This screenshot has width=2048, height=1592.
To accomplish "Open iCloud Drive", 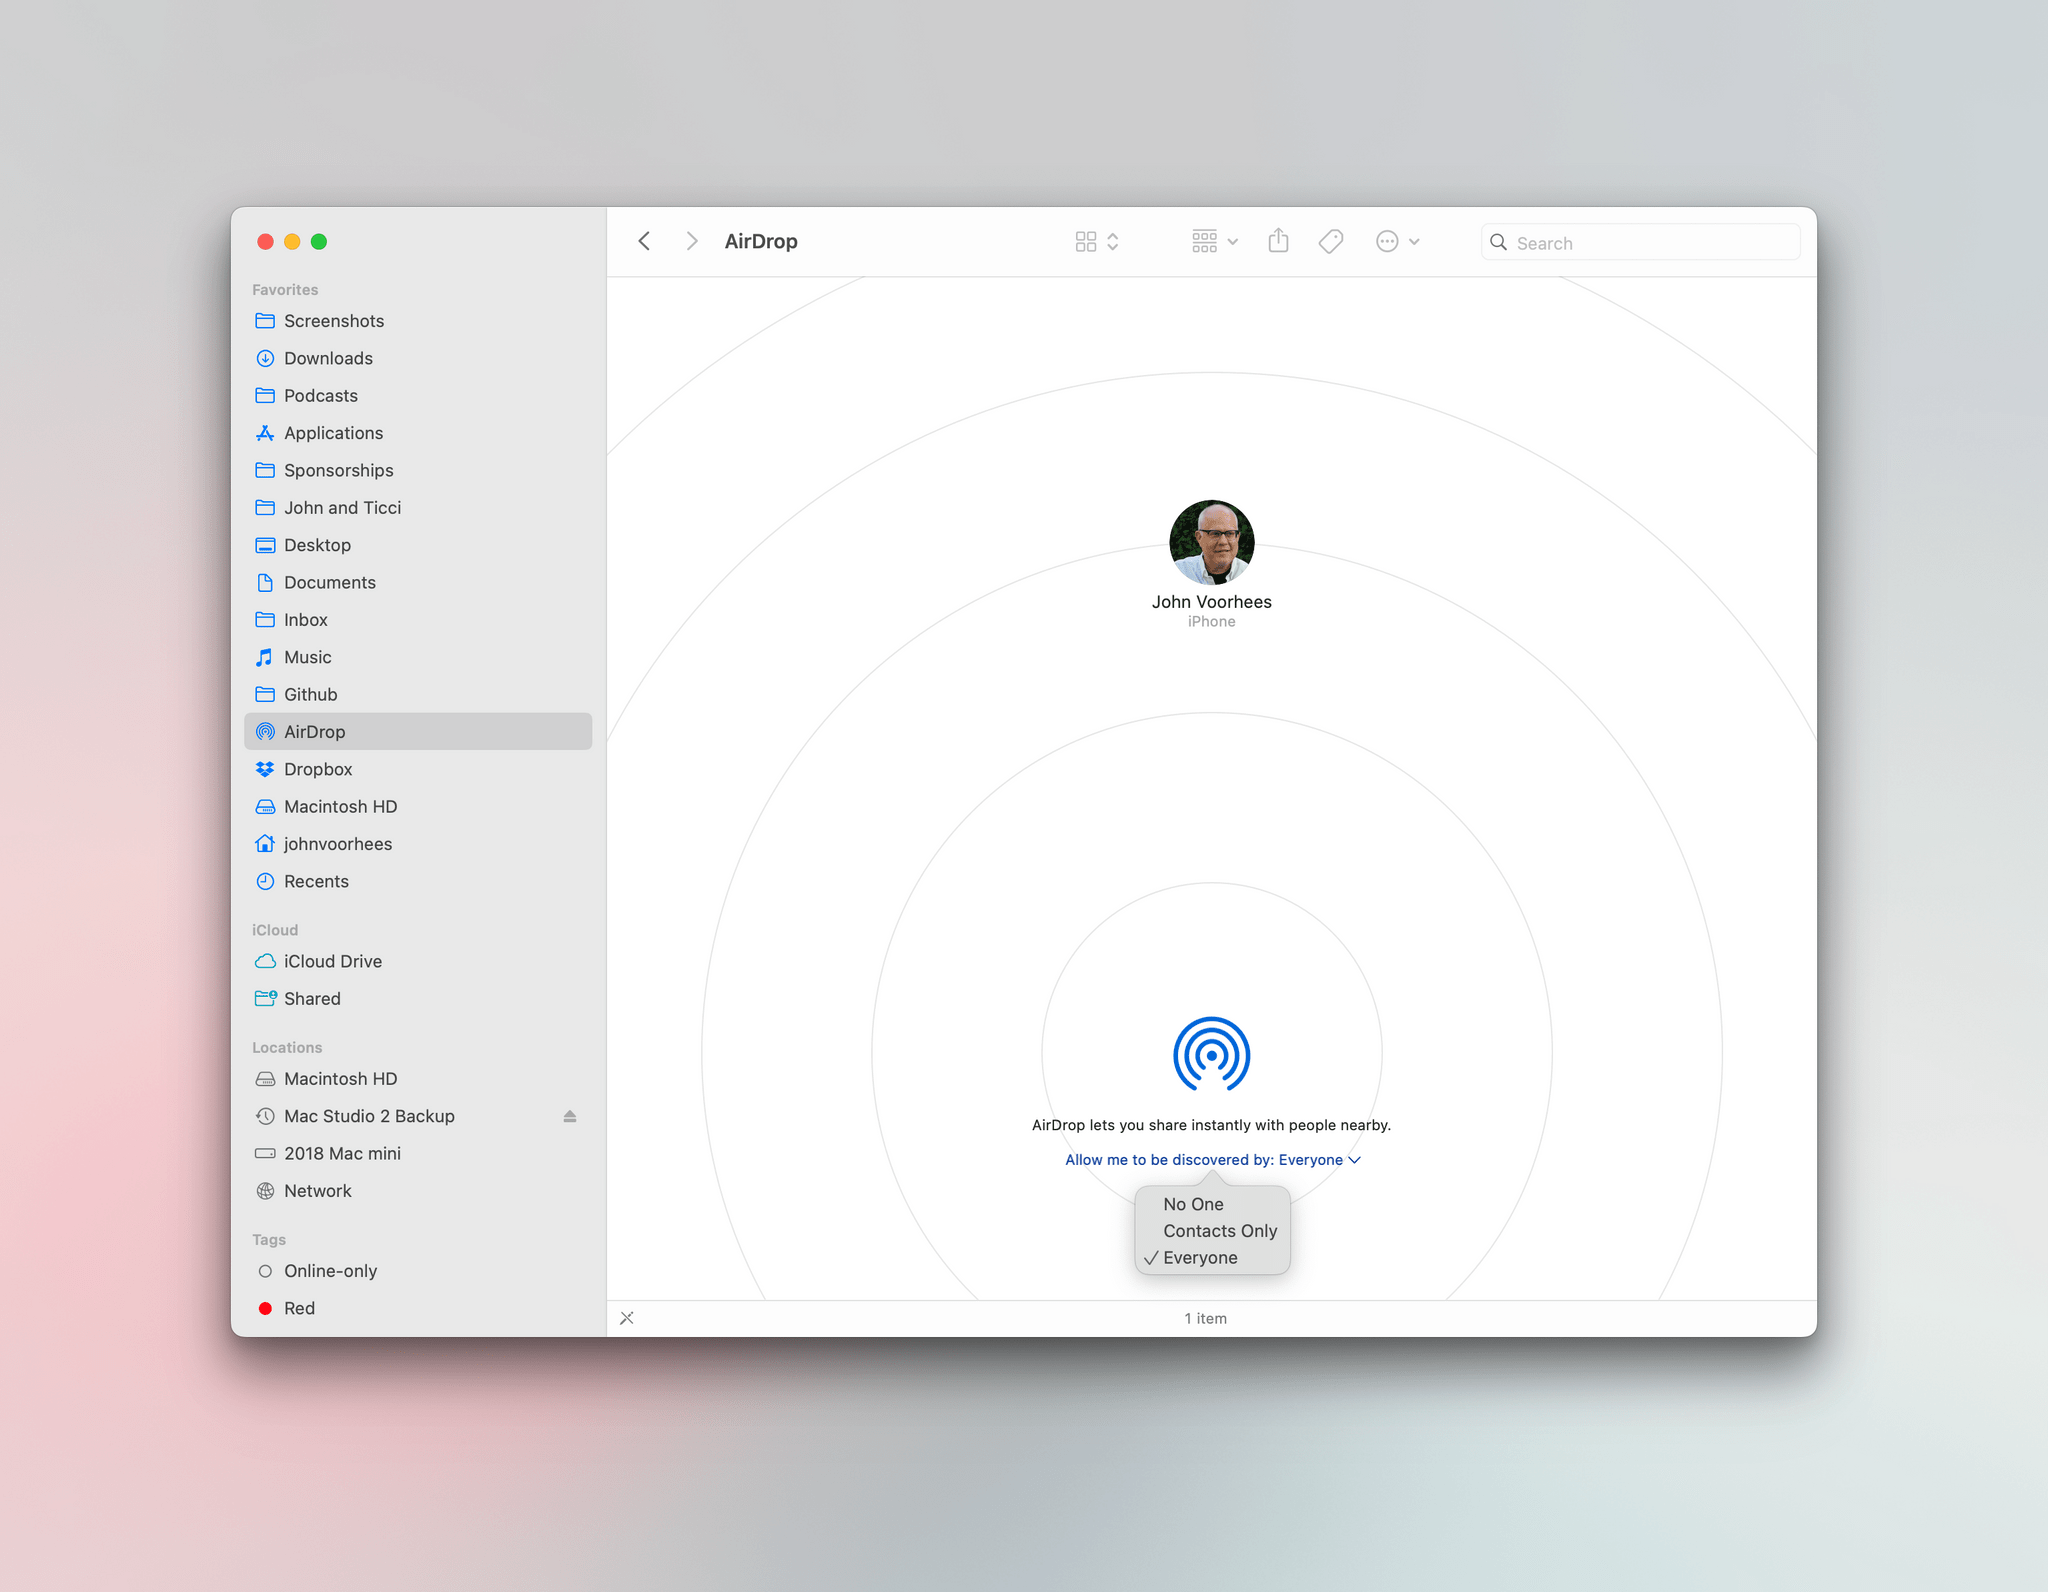I will (x=418, y=961).
